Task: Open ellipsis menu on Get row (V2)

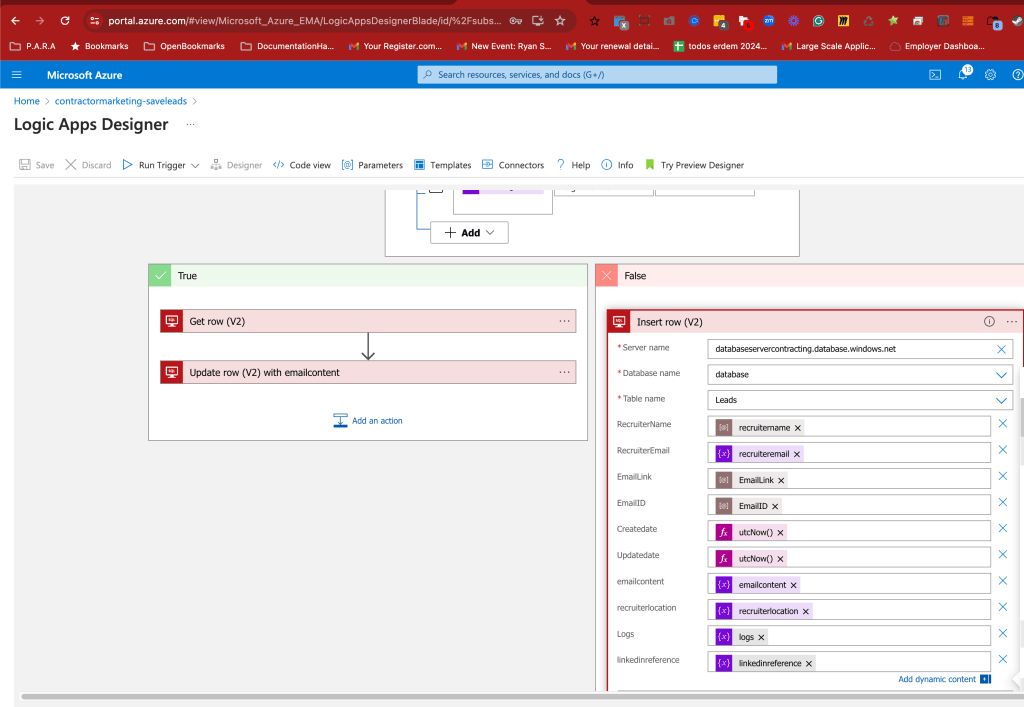Action: 564,321
